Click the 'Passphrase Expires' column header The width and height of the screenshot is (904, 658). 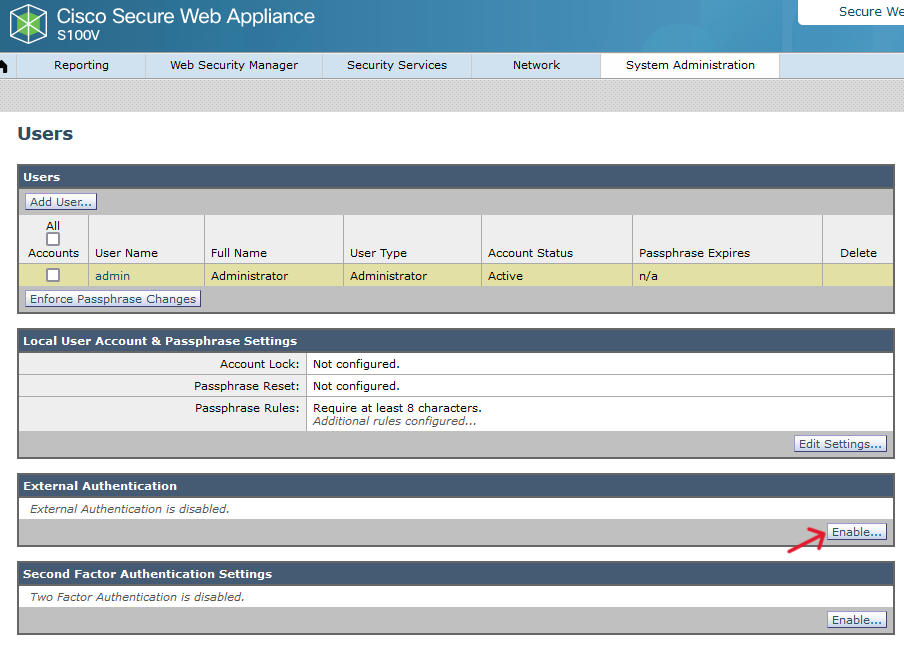(694, 253)
